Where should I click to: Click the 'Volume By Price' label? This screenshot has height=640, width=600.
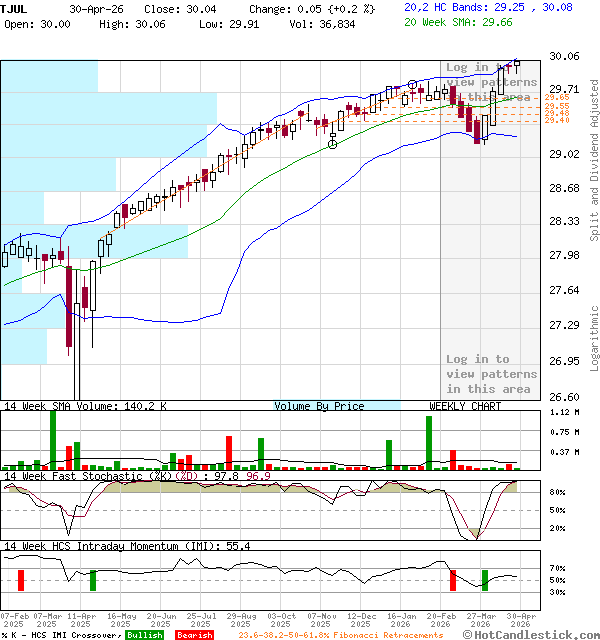320,406
